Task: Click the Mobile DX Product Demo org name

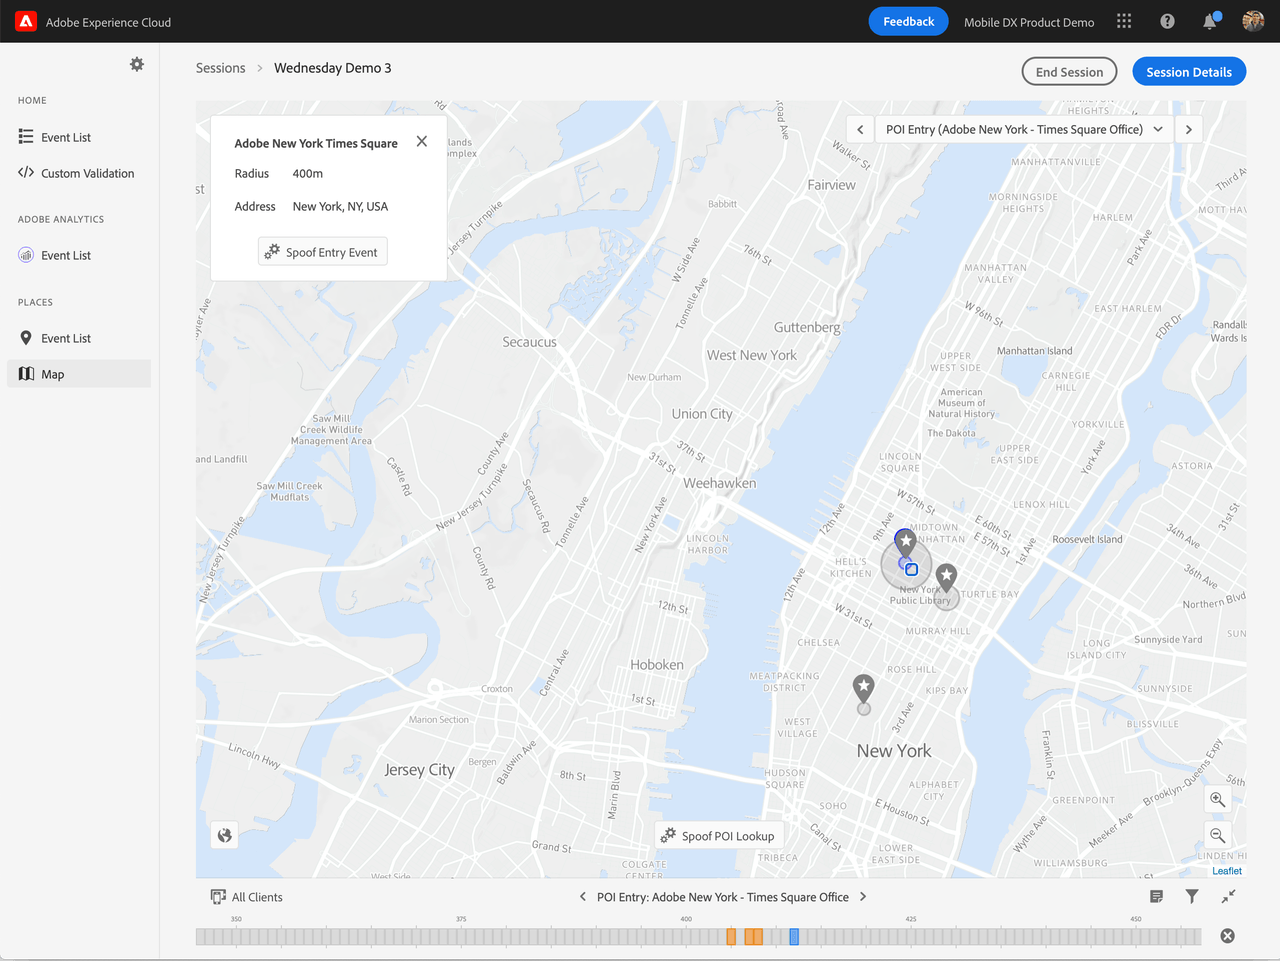Action: click(1029, 22)
